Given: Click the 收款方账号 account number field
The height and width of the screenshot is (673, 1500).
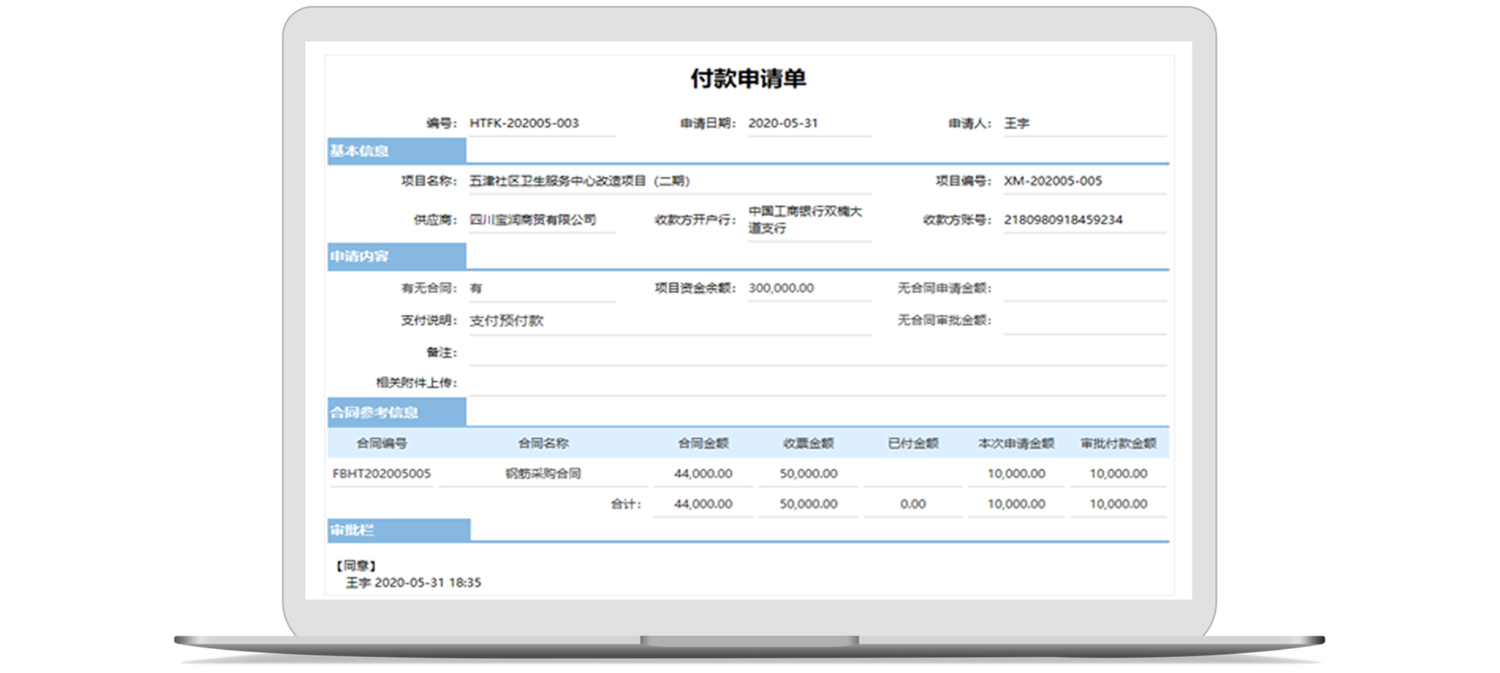Looking at the screenshot, I should [x=1084, y=220].
